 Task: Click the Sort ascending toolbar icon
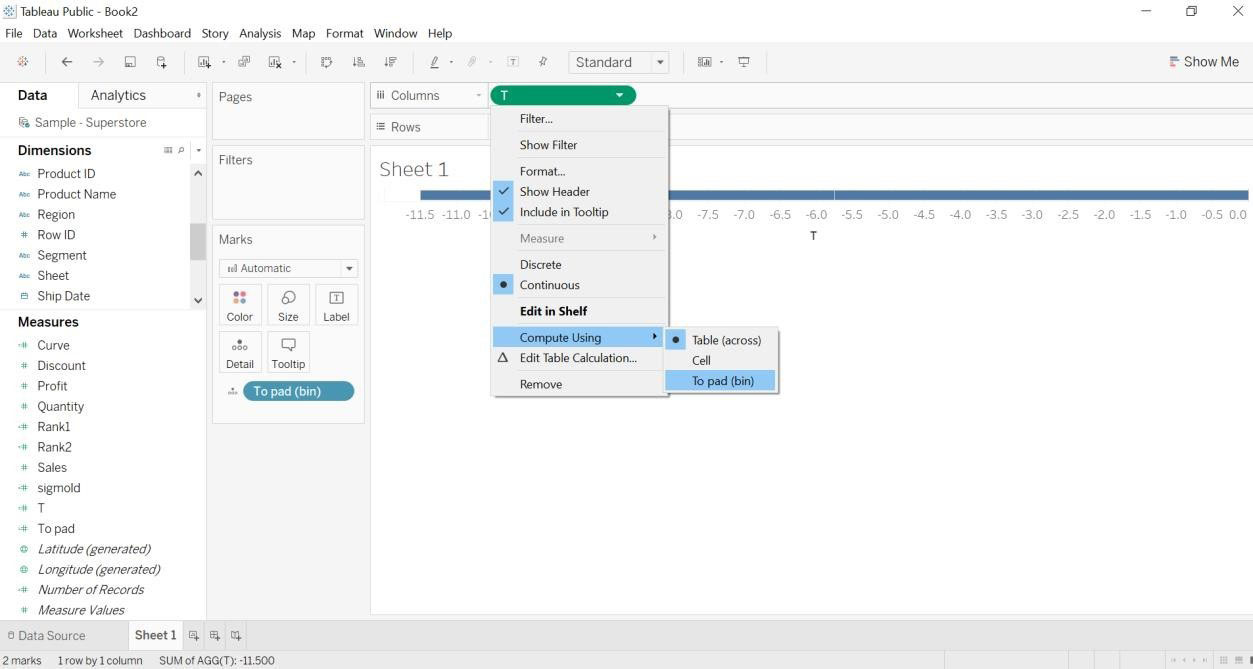point(358,62)
